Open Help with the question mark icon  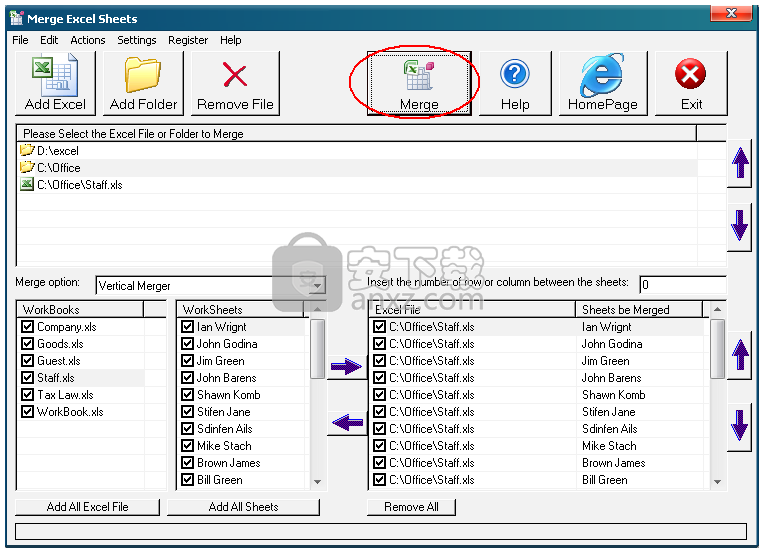click(x=515, y=83)
